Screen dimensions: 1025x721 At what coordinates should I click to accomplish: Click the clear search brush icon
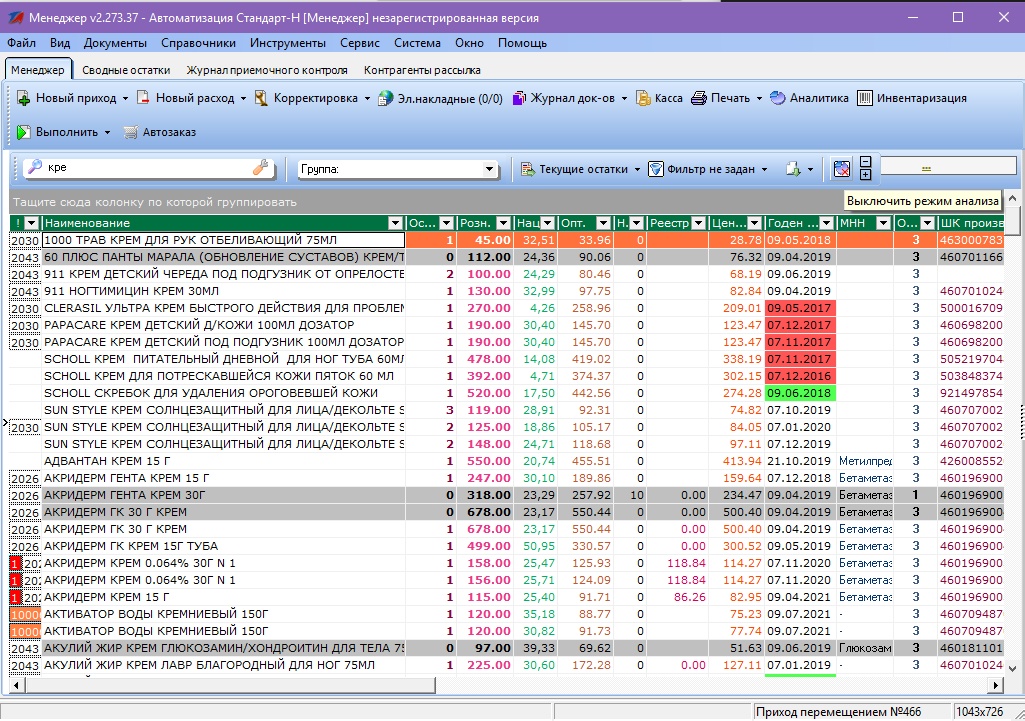[x=261, y=169]
